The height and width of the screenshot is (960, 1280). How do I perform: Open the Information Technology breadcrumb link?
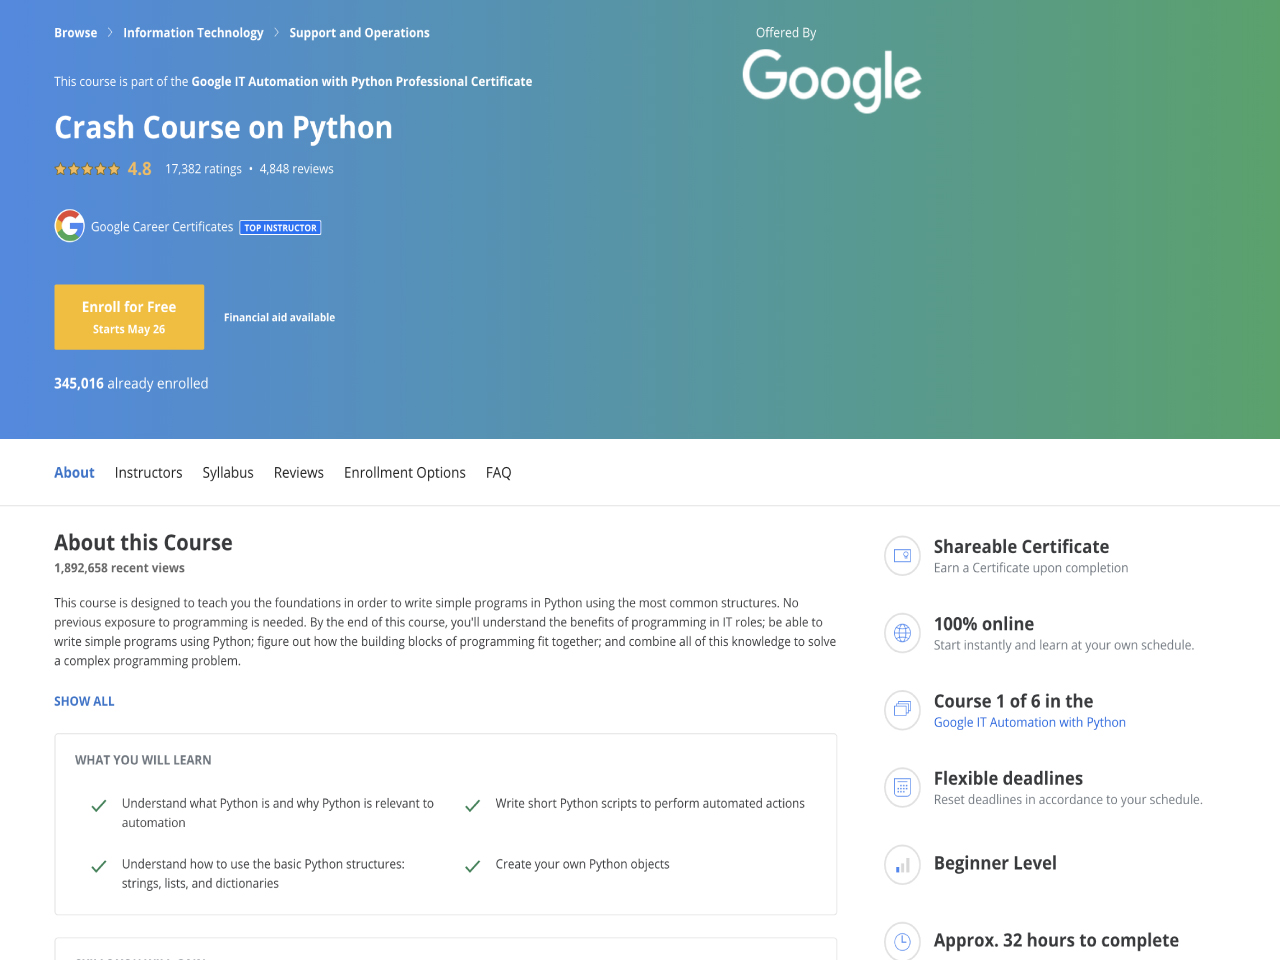point(193,33)
